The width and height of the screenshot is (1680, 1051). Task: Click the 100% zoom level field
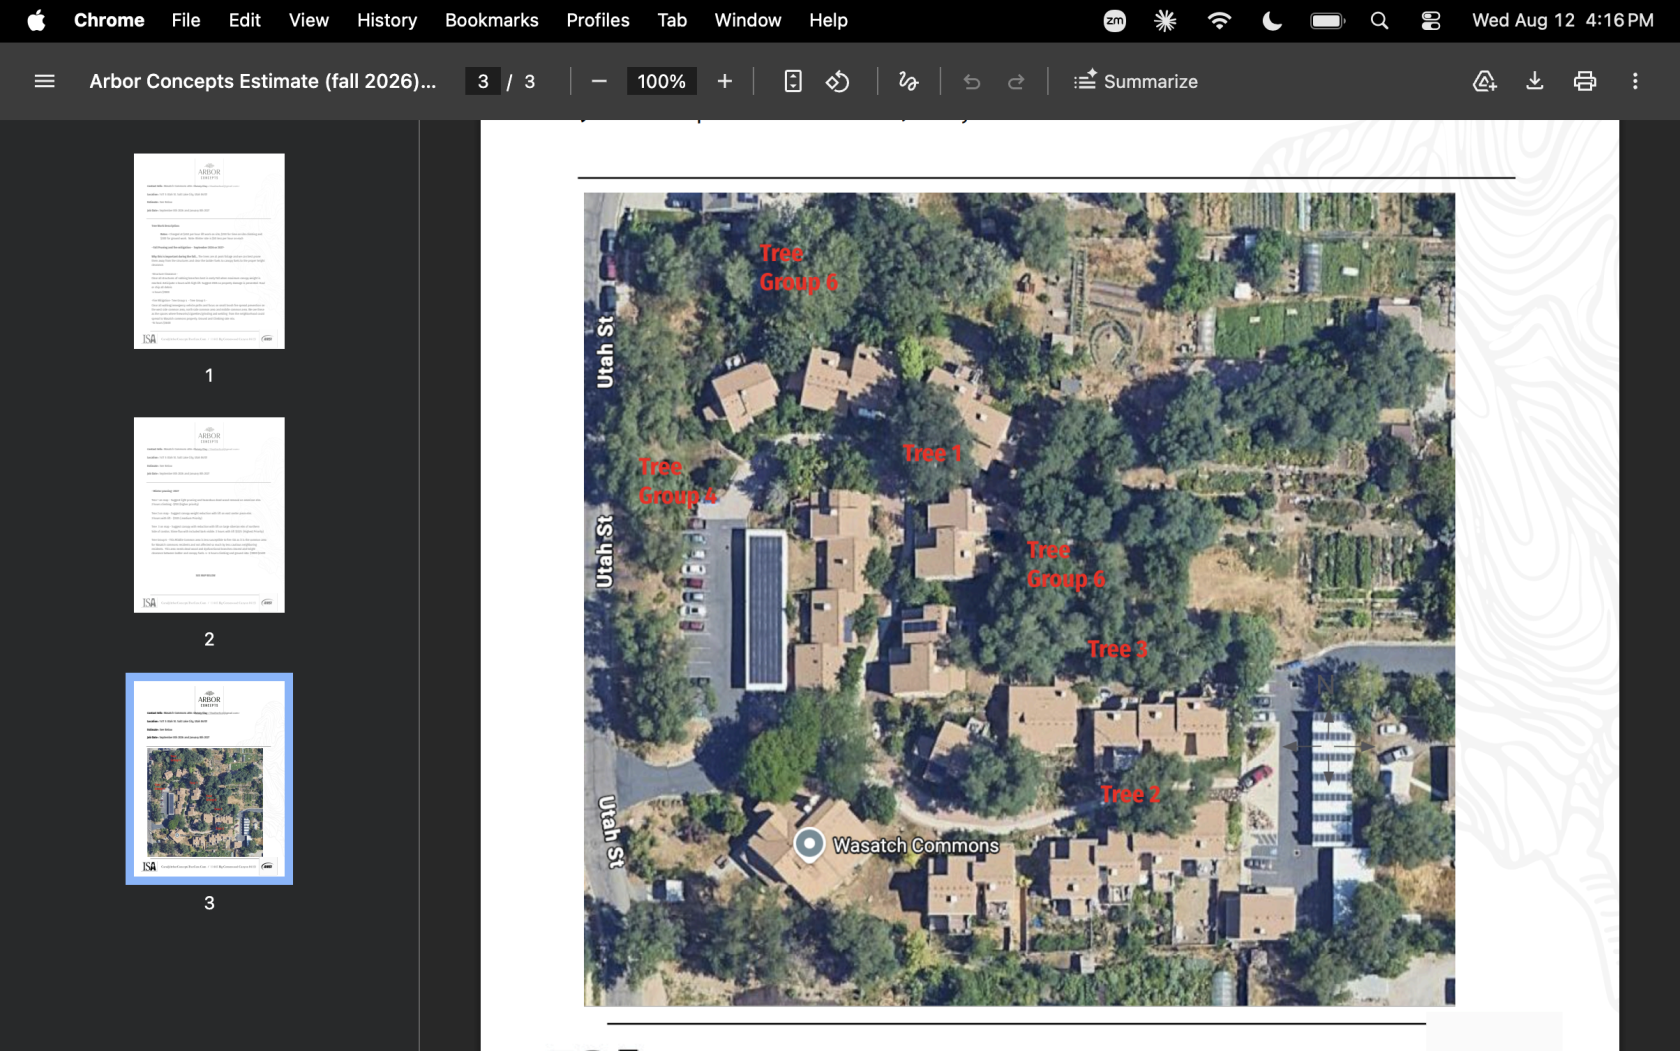661,81
